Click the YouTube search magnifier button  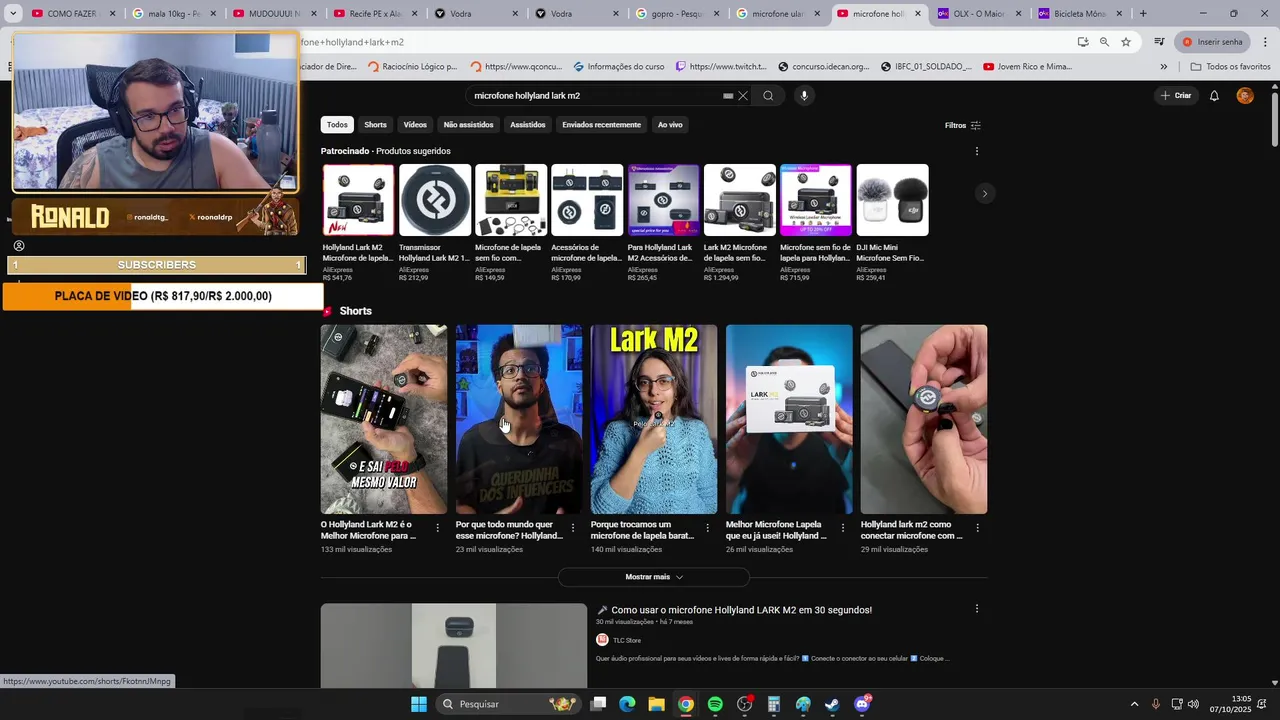[768, 96]
